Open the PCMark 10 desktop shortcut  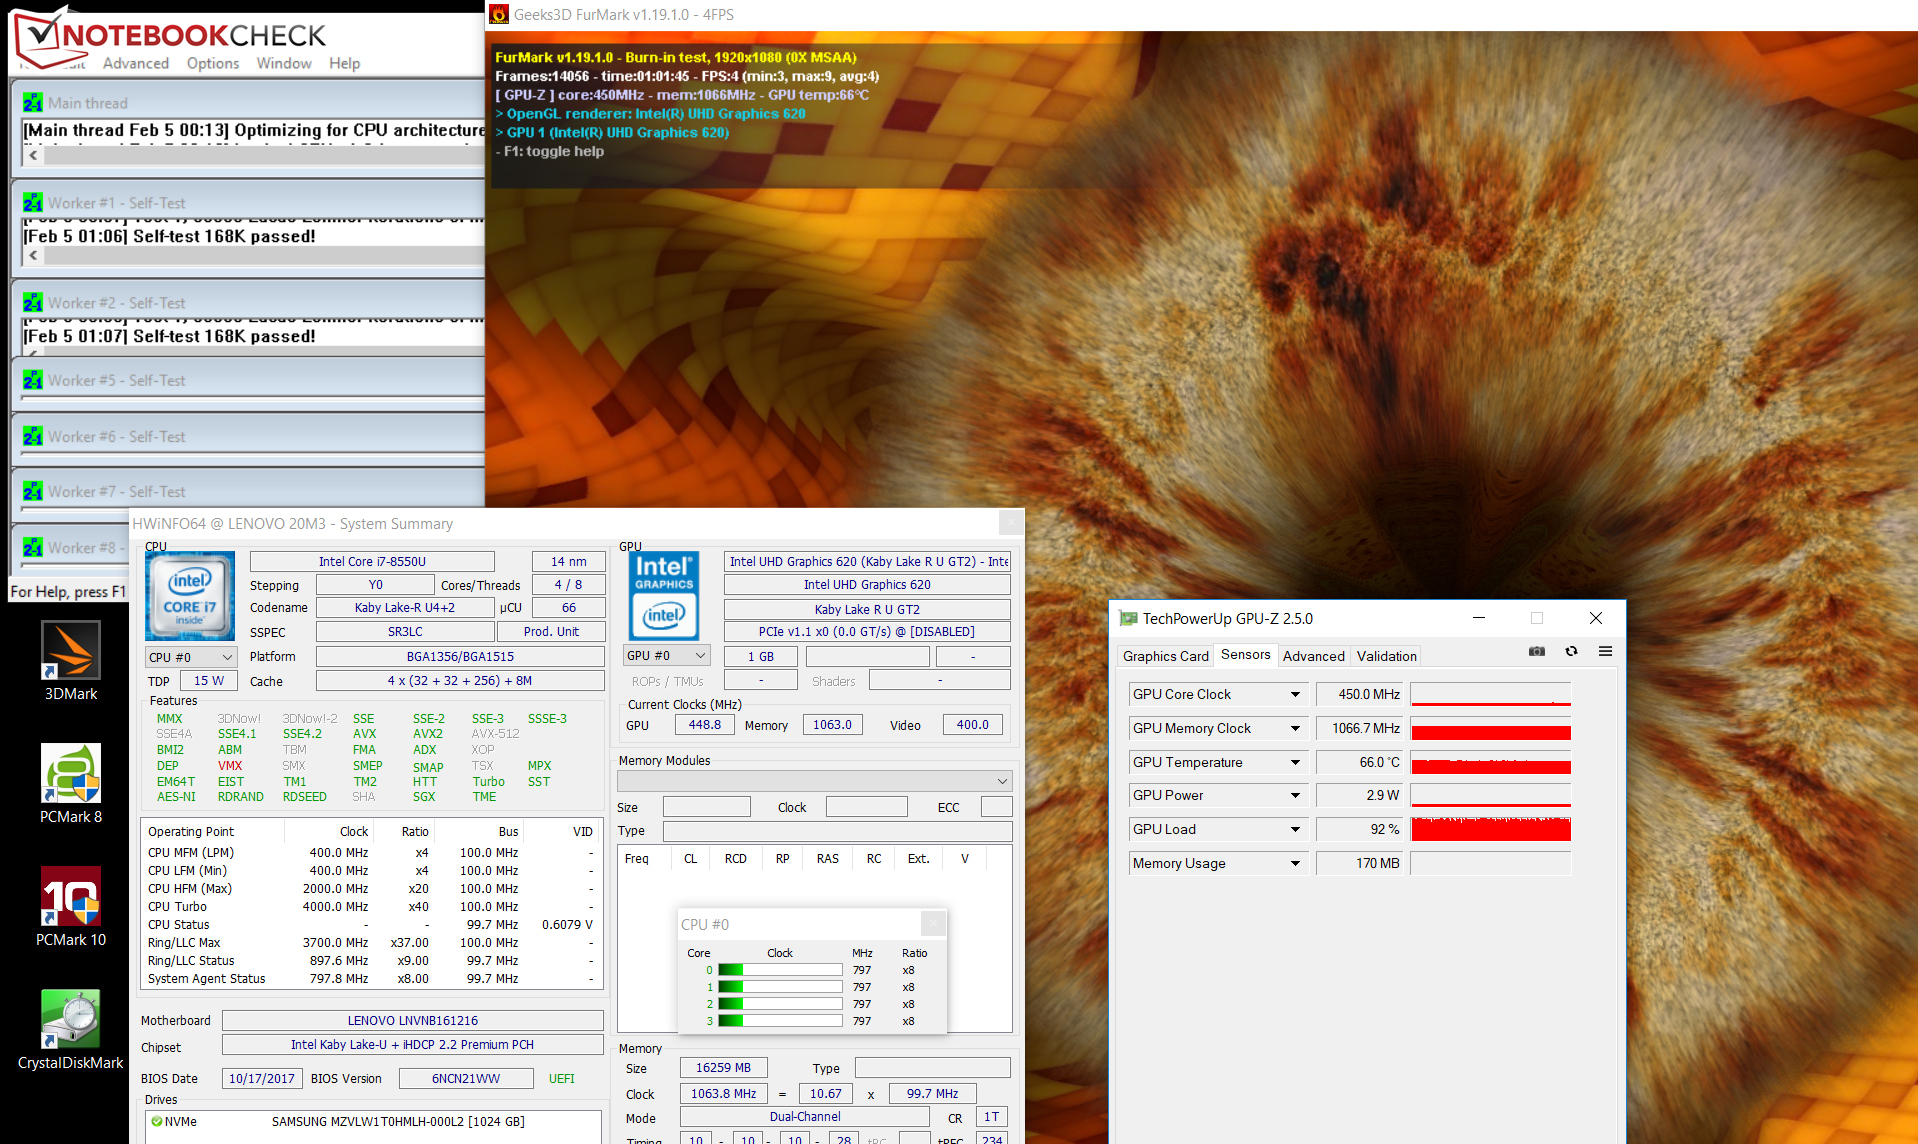point(71,907)
